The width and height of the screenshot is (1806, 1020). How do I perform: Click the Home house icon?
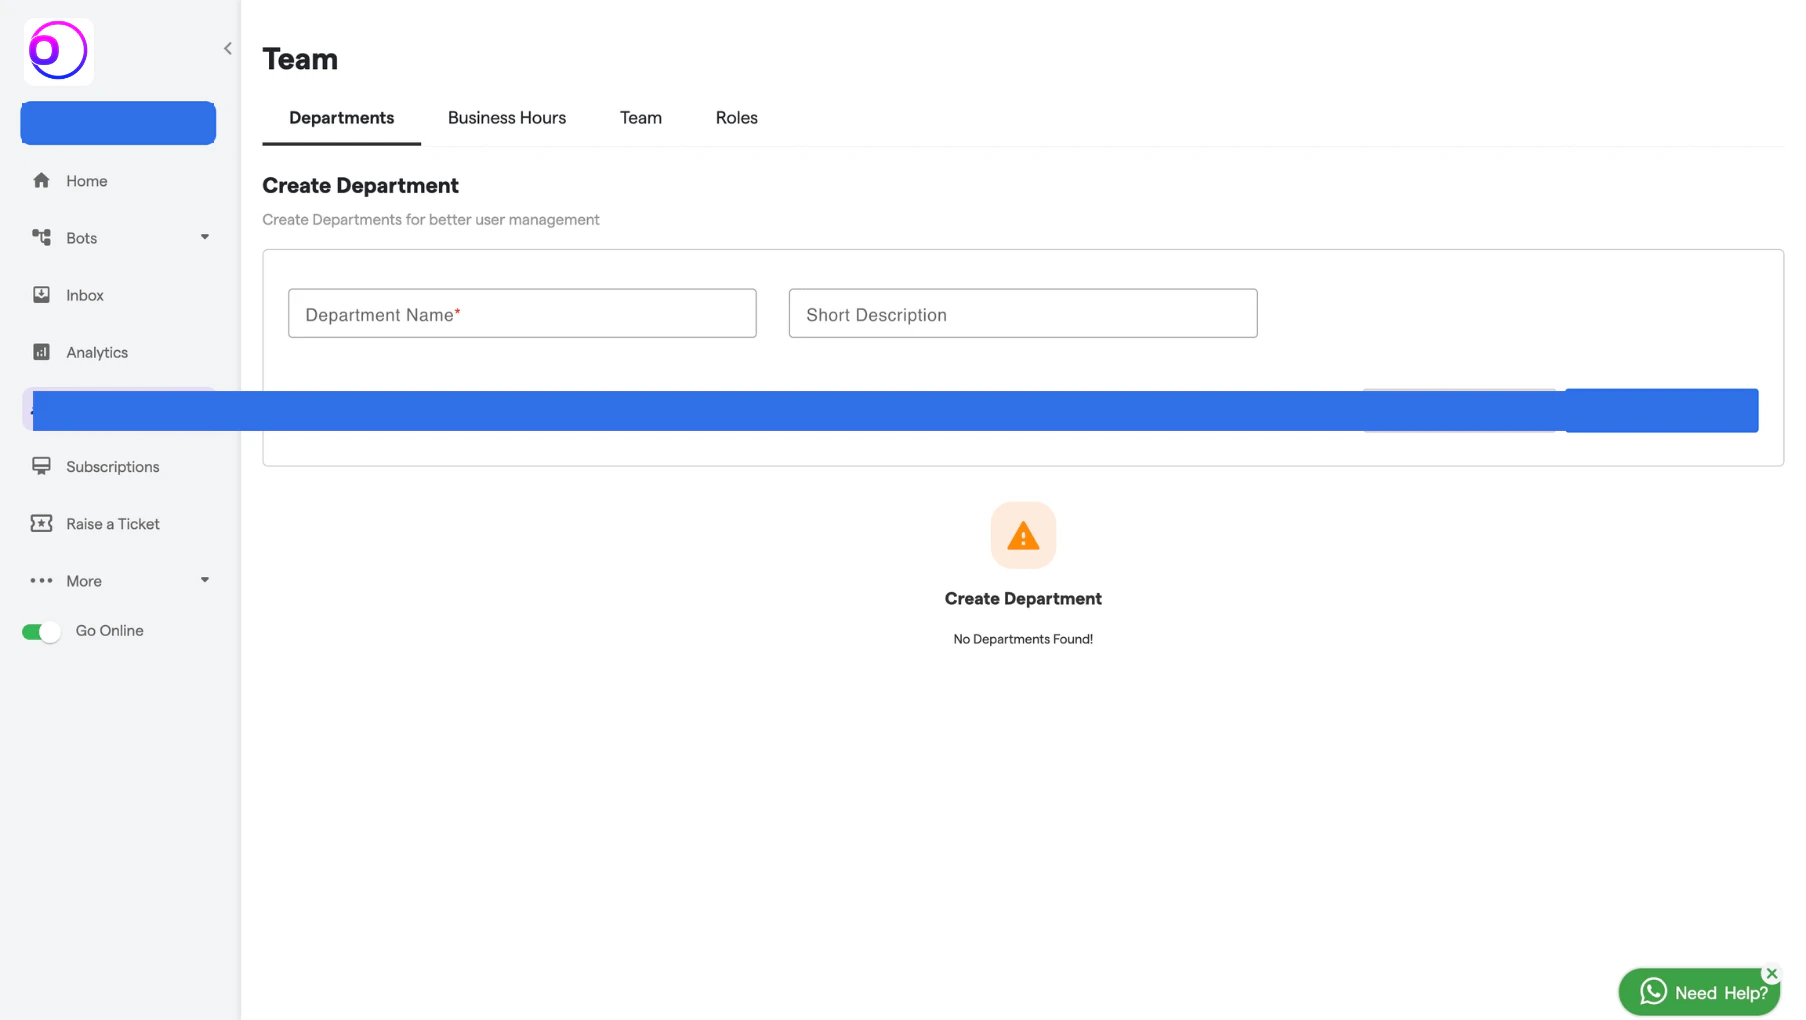tap(41, 181)
